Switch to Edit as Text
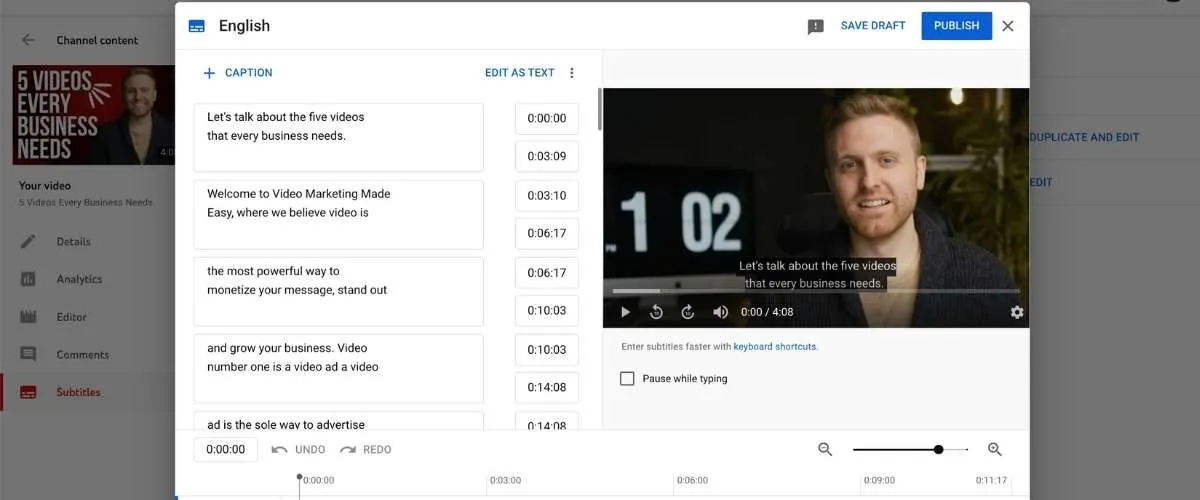The image size is (1200, 500). coord(519,73)
